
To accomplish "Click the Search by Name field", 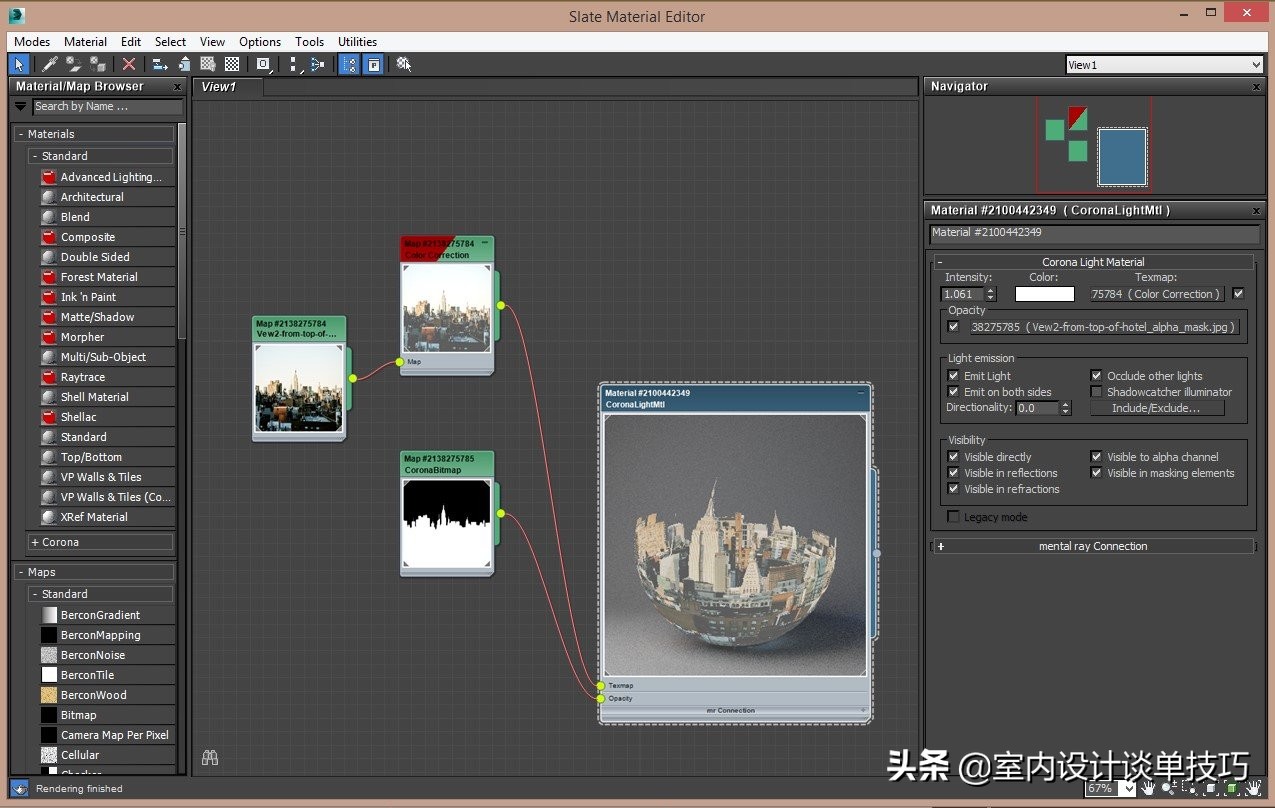I will click(x=106, y=106).
